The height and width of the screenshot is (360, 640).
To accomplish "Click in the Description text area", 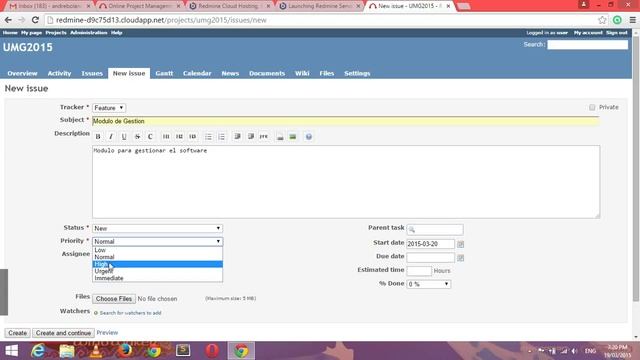I will coord(346,182).
